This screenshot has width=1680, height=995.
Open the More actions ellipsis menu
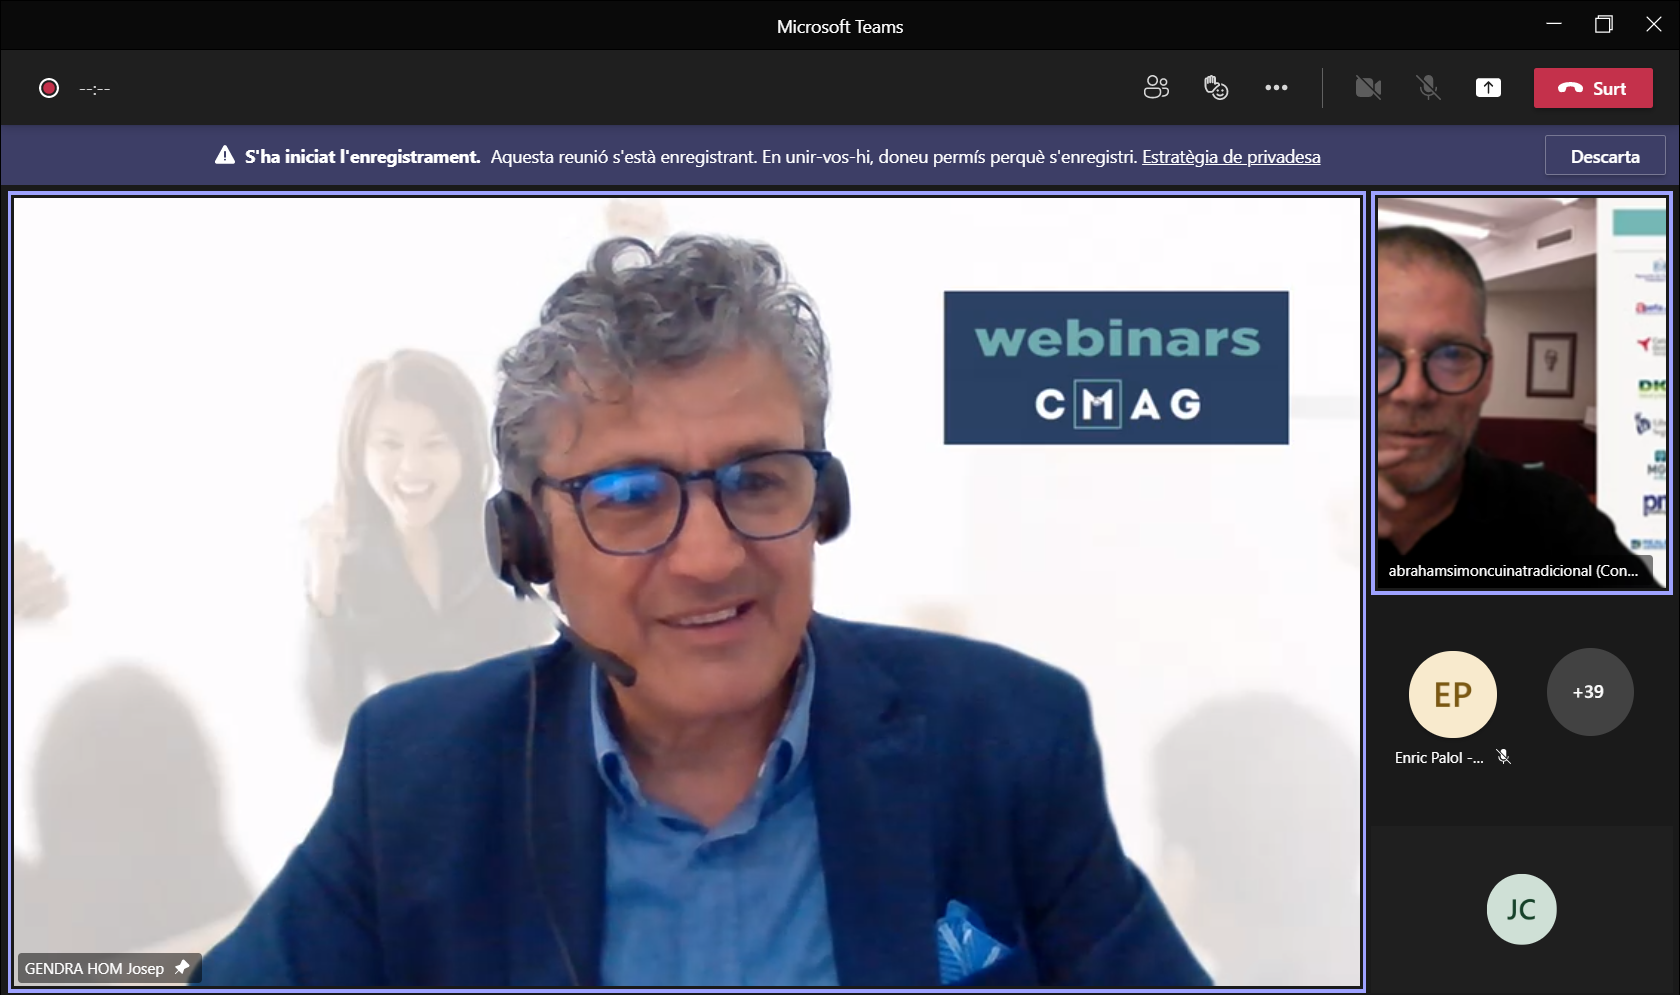[1276, 88]
